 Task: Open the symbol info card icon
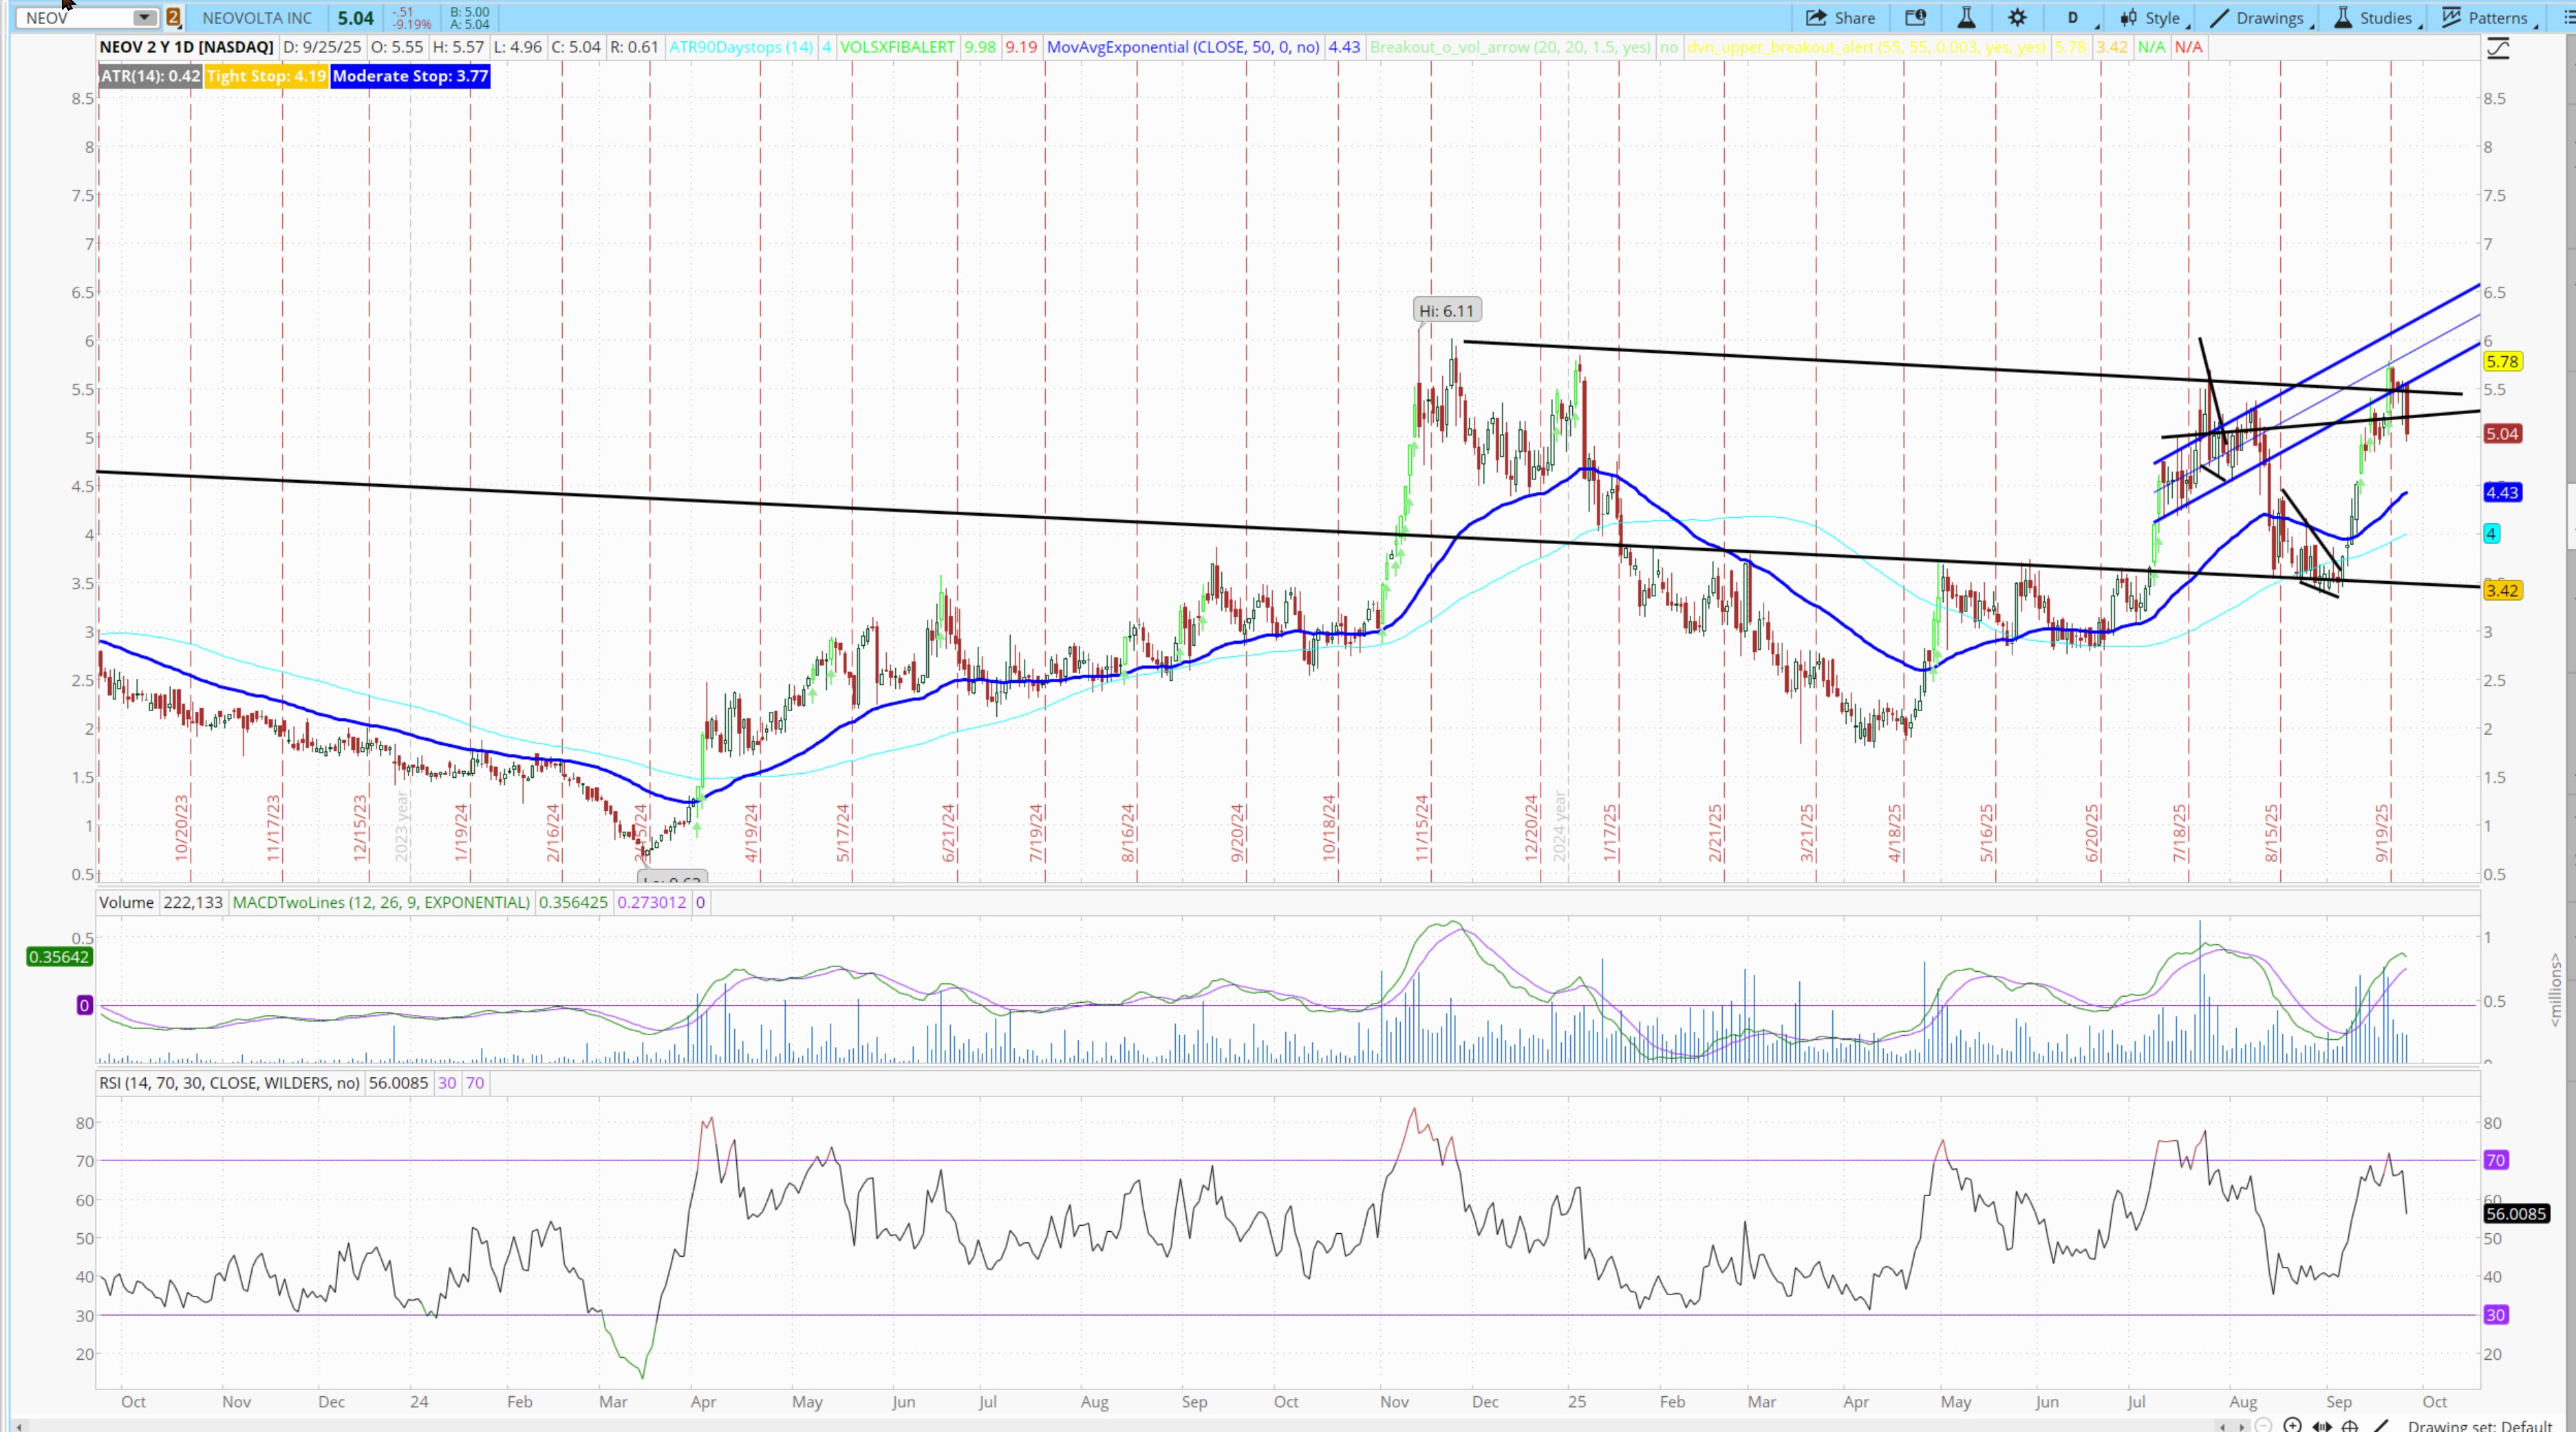[1915, 18]
